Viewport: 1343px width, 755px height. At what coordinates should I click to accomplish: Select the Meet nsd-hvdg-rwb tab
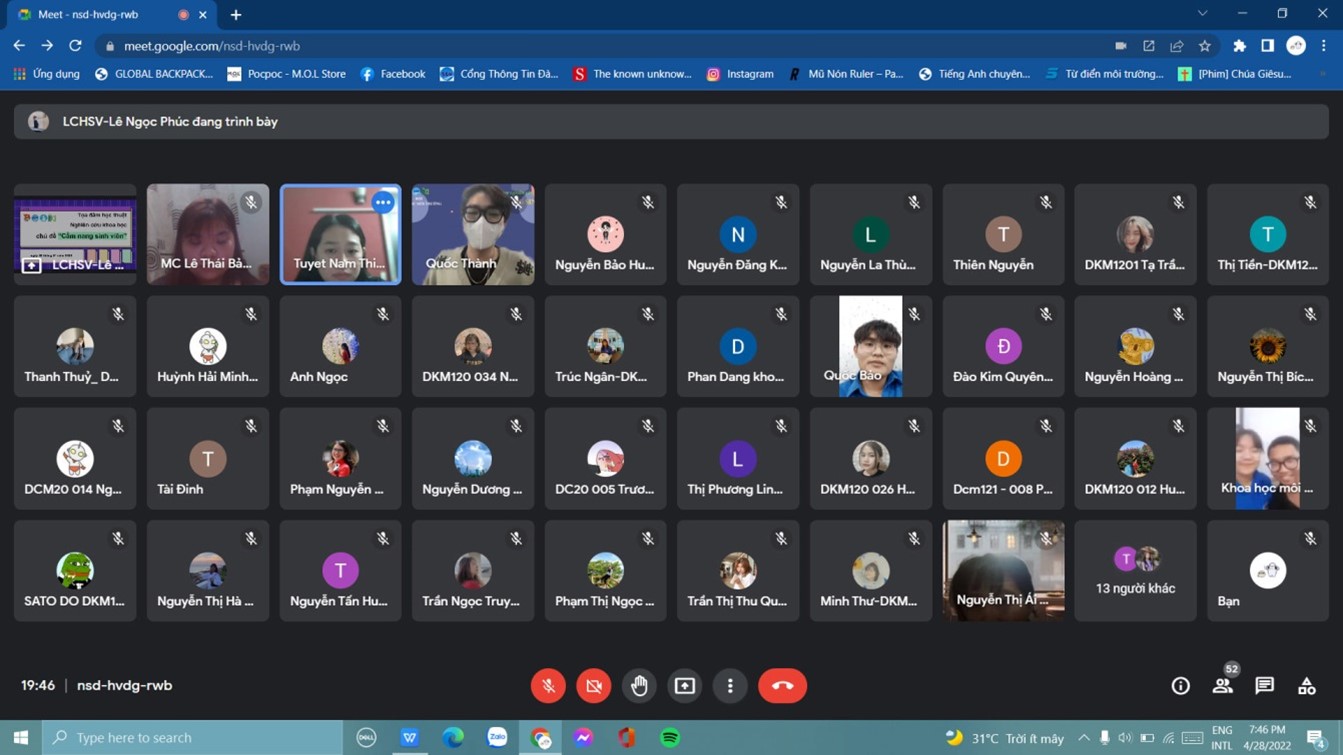point(90,15)
